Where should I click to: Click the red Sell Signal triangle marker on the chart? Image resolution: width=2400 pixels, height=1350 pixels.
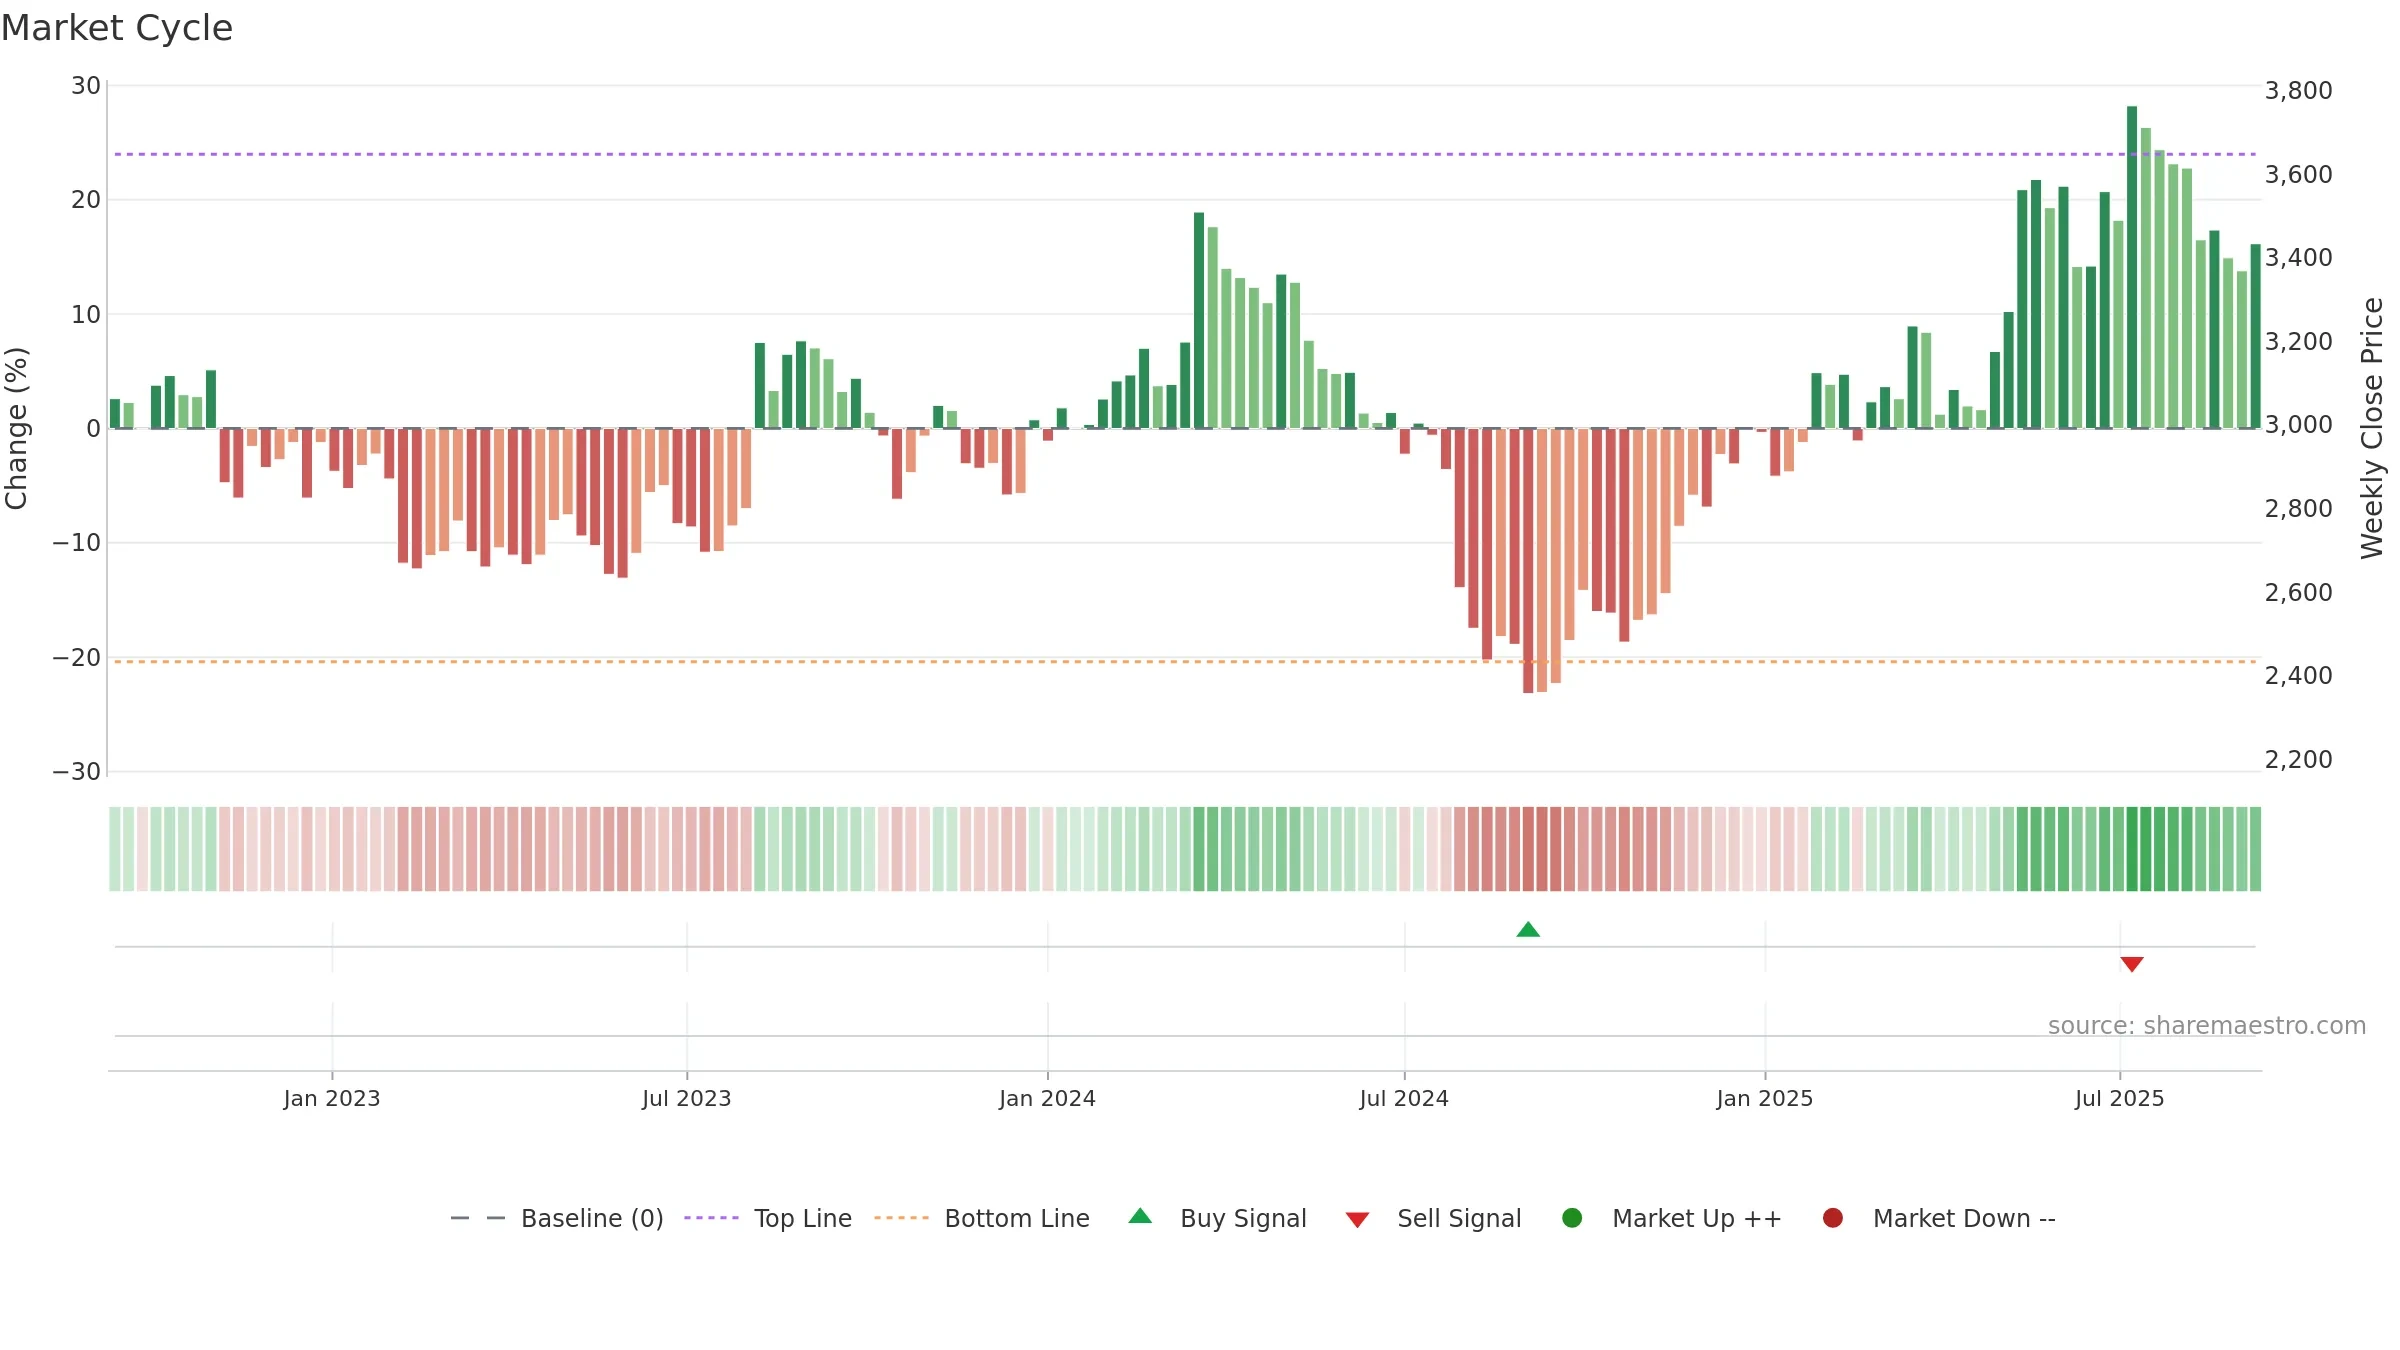coord(2132,964)
